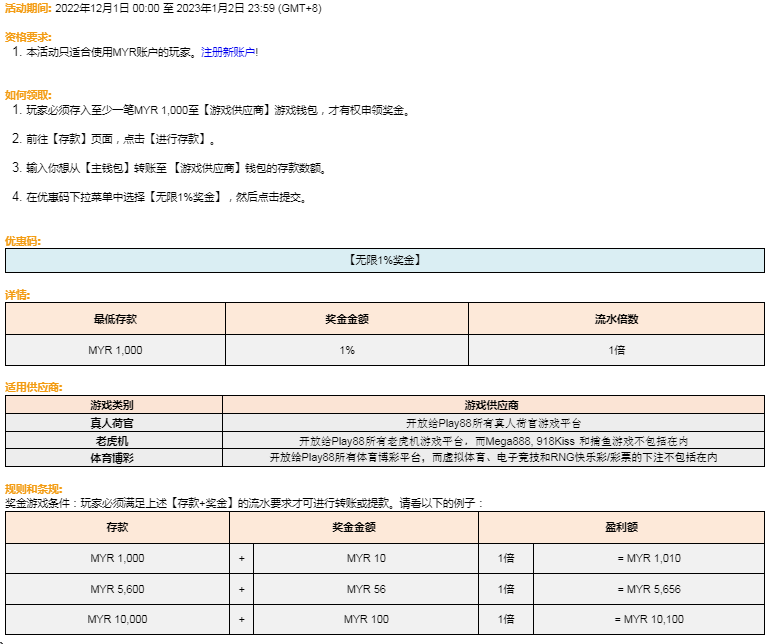This screenshot has width=774, height=644.
Task: Click the 游戏类别 column header
Action: tap(113, 405)
